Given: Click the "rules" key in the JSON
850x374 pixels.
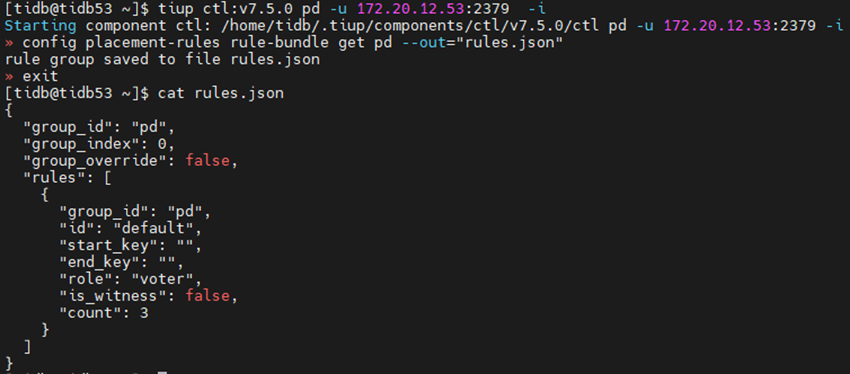Looking at the screenshot, I should pyautogui.click(x=49, y=178).
